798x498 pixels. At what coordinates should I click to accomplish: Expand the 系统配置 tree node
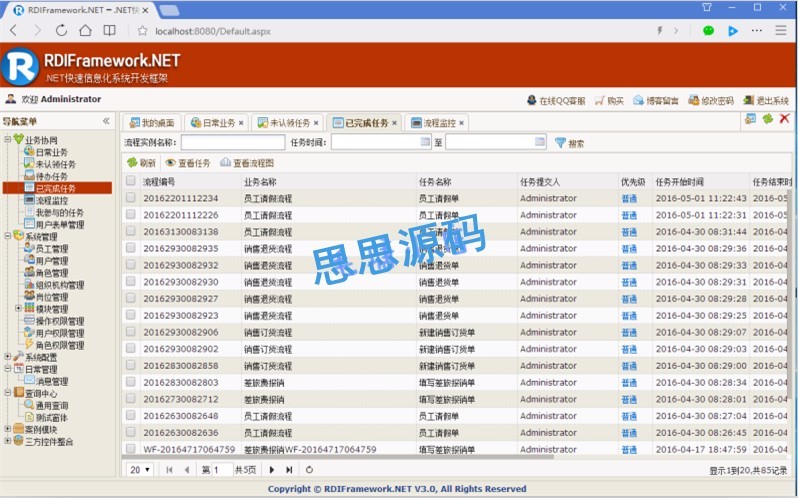(8, 357)
